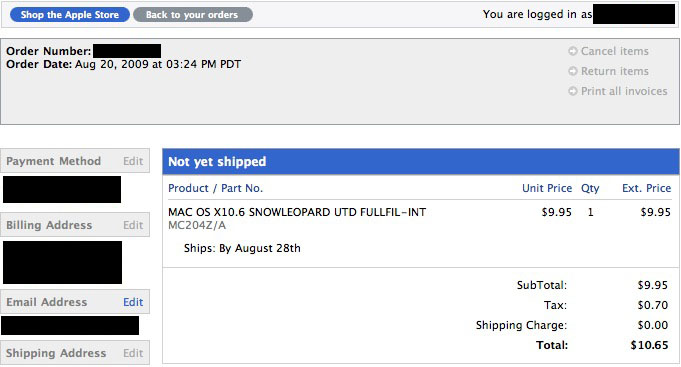Choose Print all invoices link

(x=624, y=91)
